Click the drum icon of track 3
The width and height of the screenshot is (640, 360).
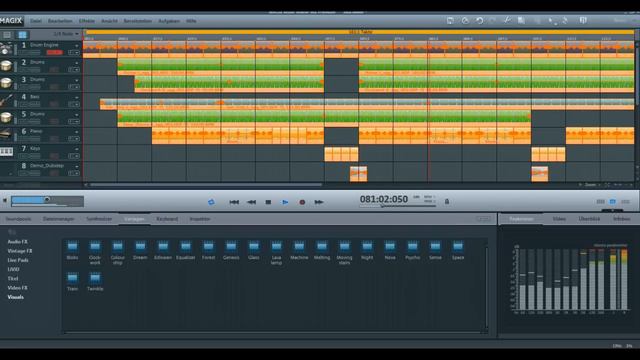point(6,83)
